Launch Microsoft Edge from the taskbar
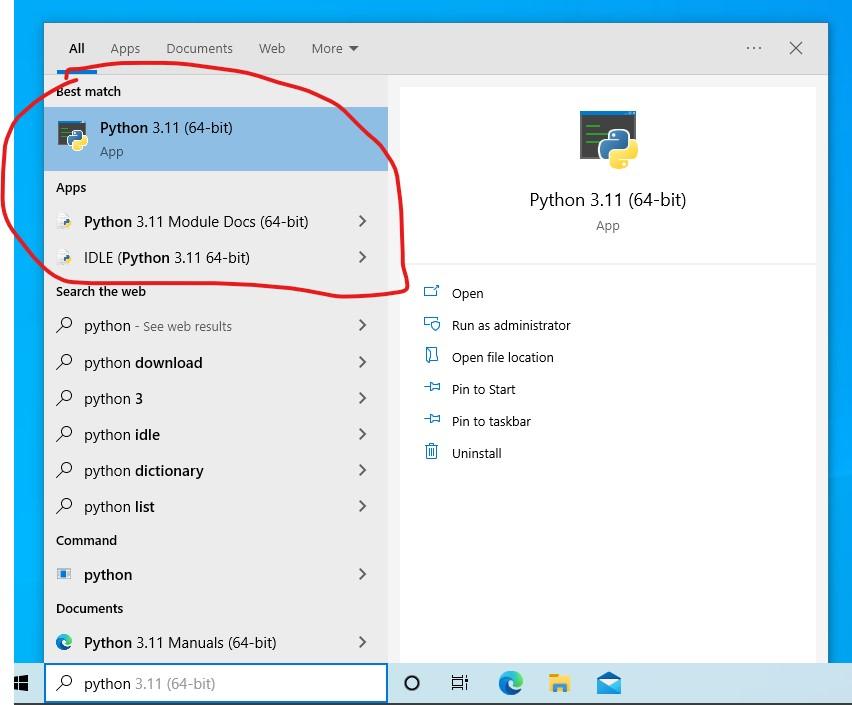This screenshot has height=705, width=852. (x=511, y=683)
